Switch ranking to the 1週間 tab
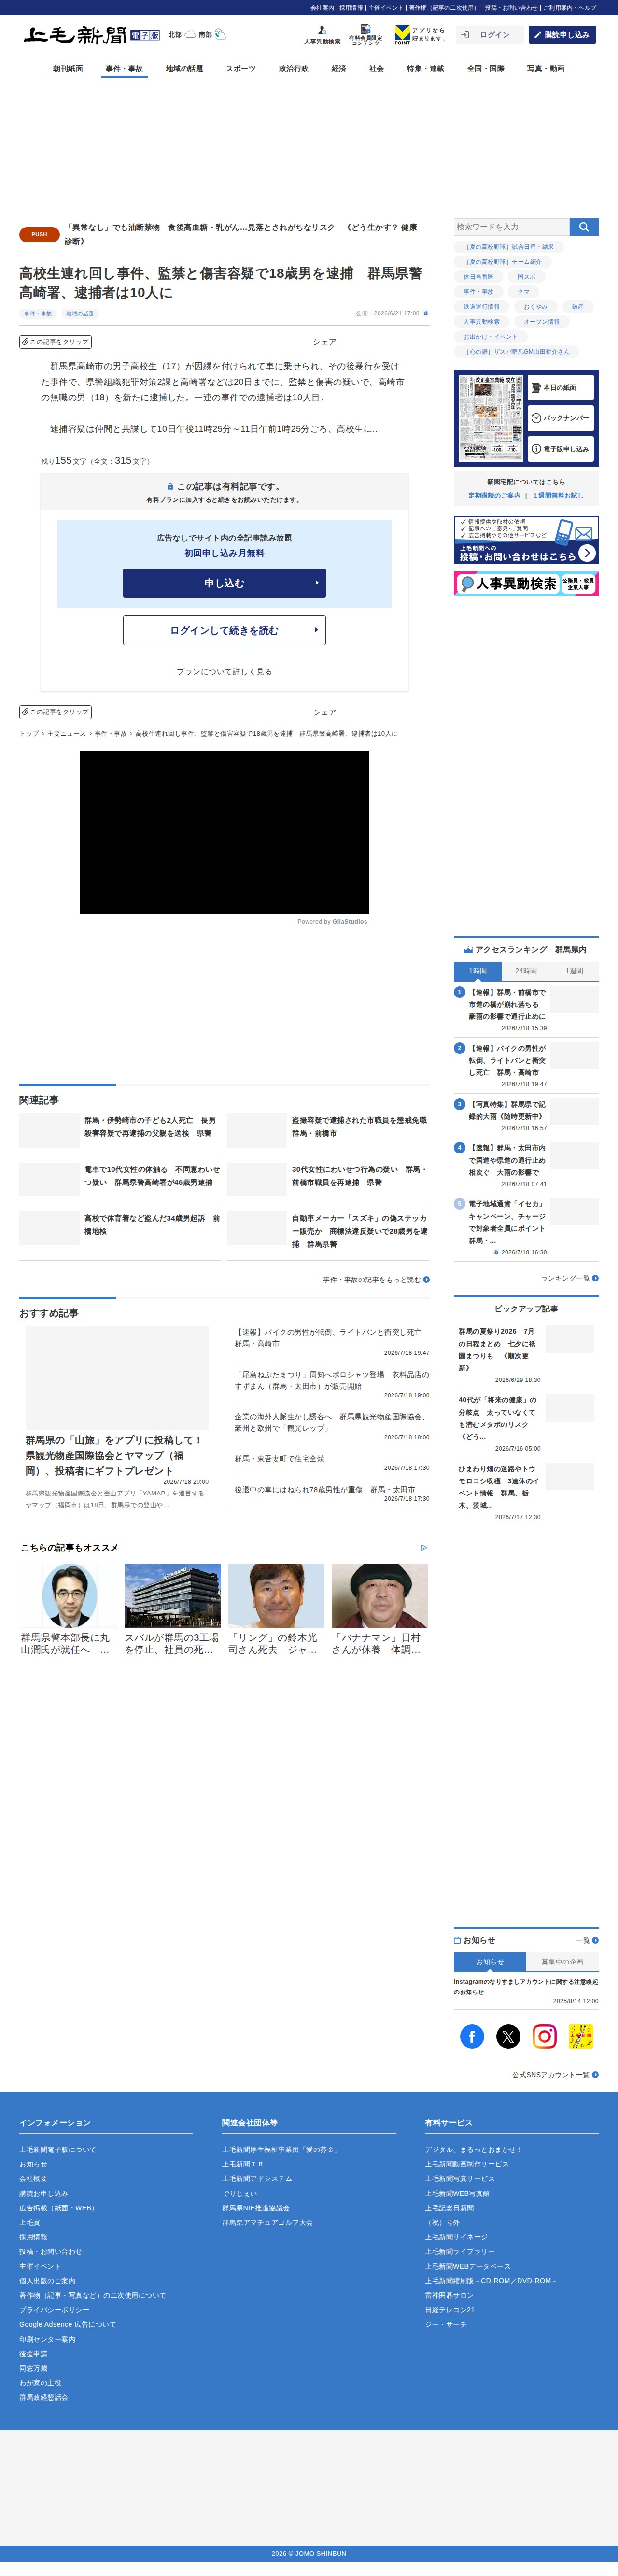 point(574,971)
